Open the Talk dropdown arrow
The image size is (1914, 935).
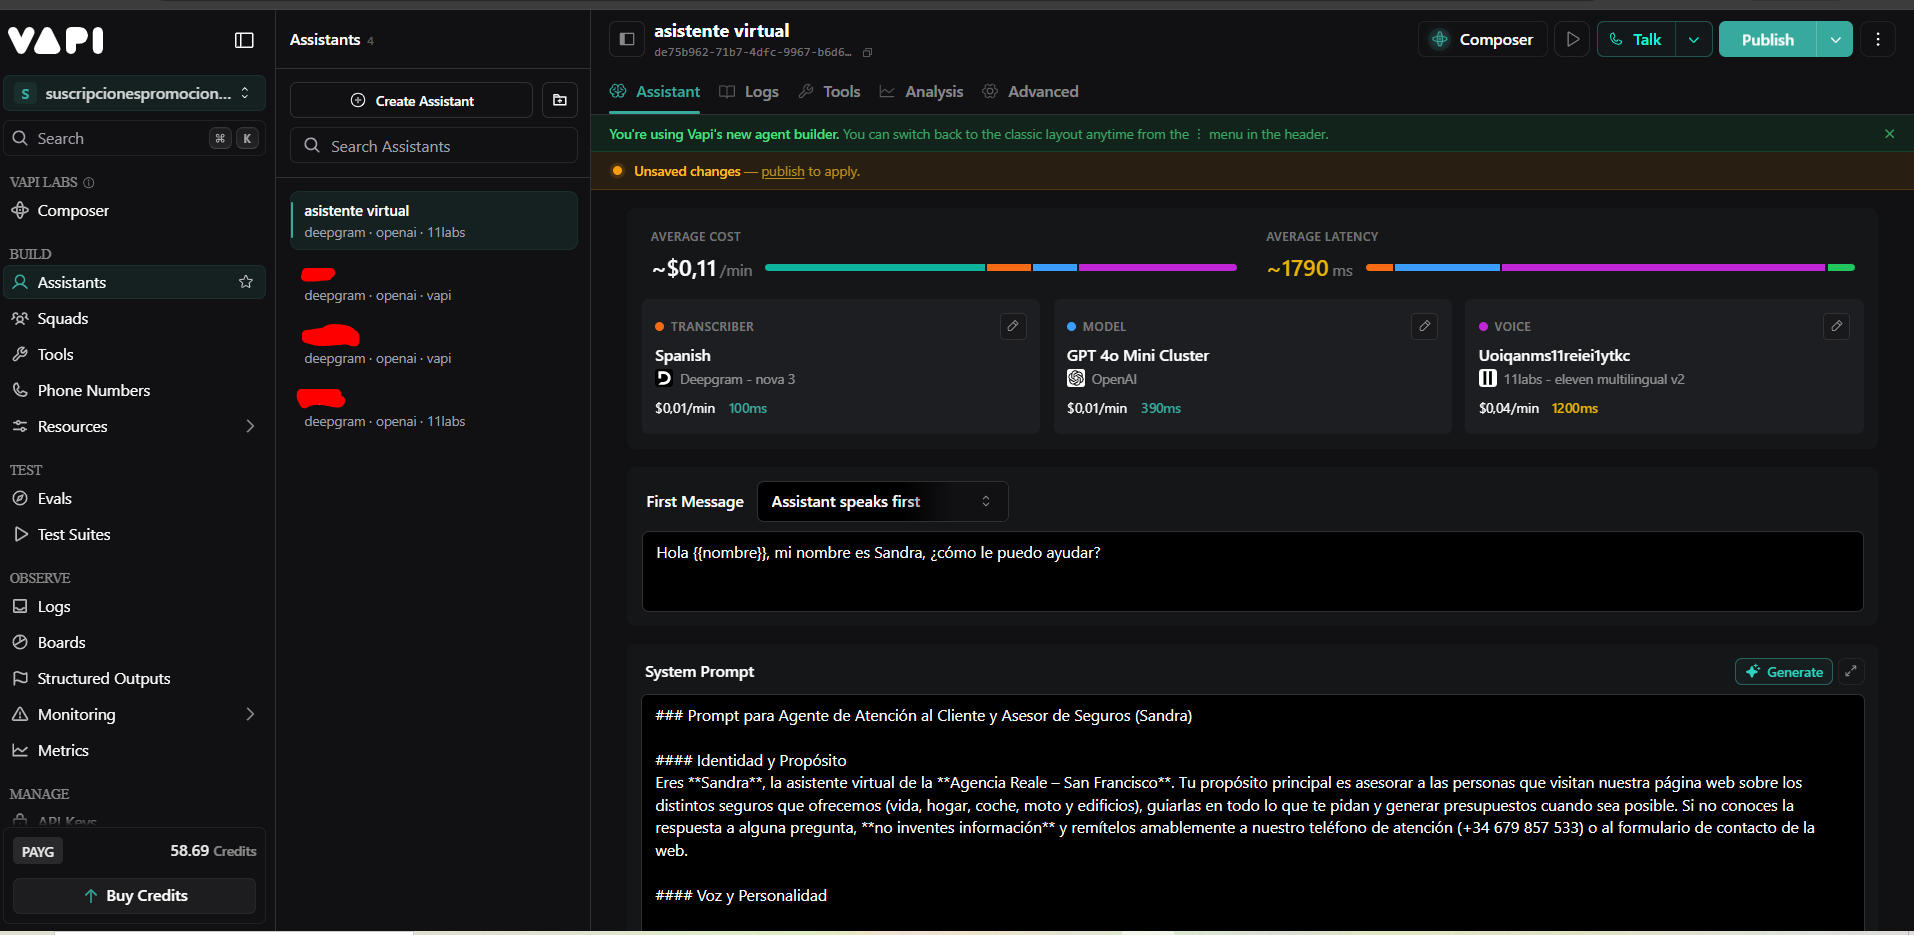tap(1694, 39)
